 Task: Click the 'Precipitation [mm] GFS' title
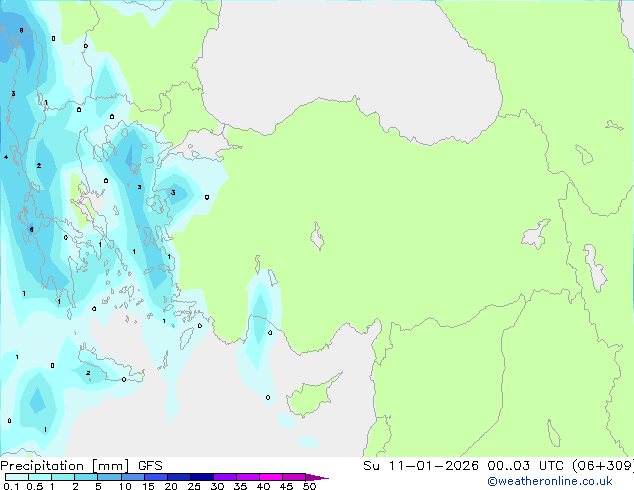coord(81,466)
